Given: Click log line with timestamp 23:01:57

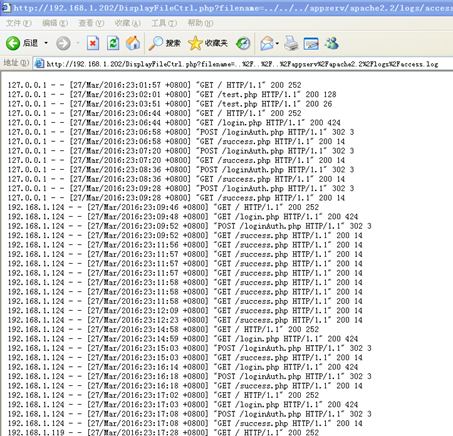Looking at the screenshot, I should pos(154,85).
